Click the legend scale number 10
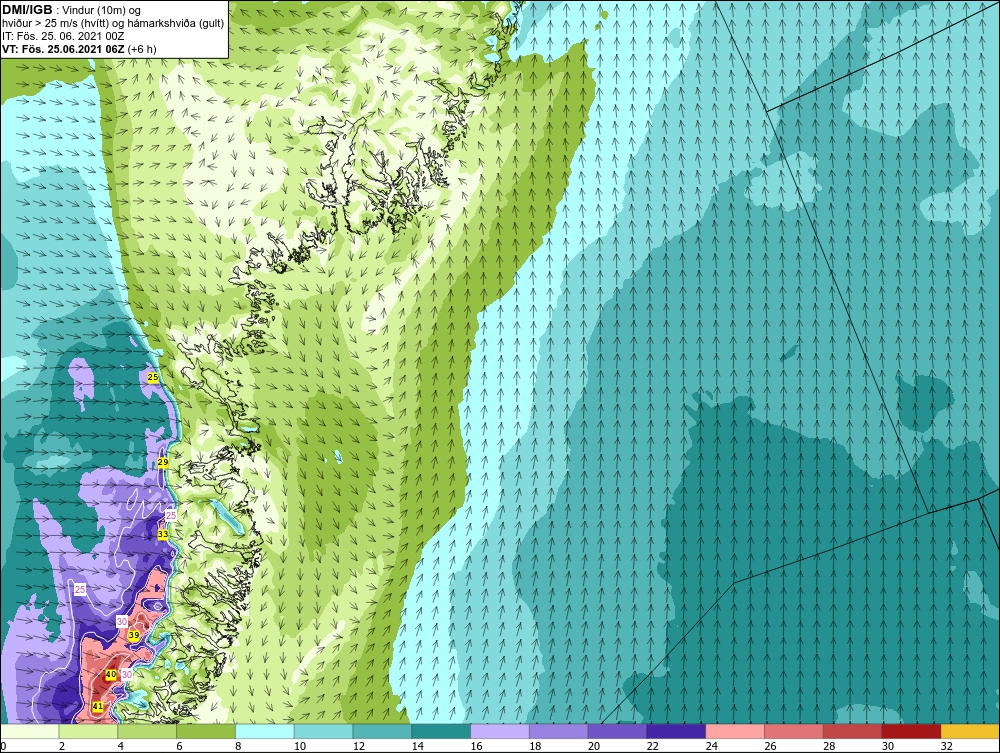 tap(300, 746)
